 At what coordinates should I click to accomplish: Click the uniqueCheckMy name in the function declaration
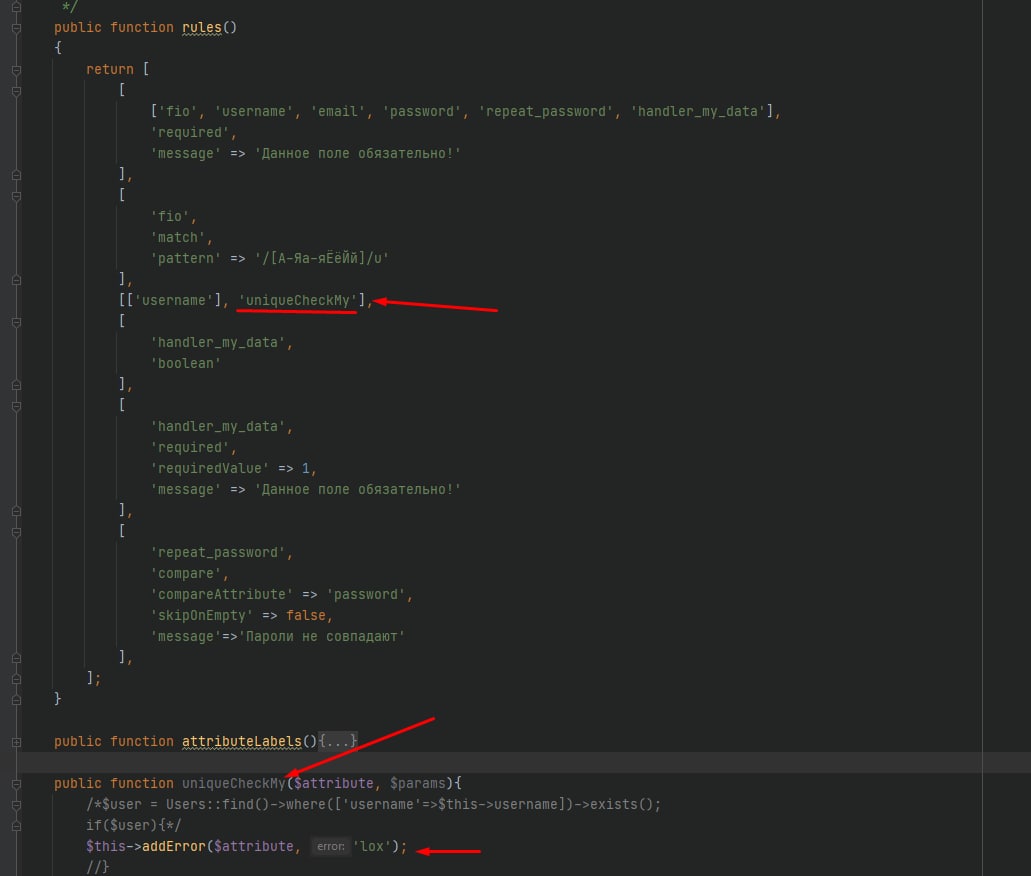[x=233, y=783]
